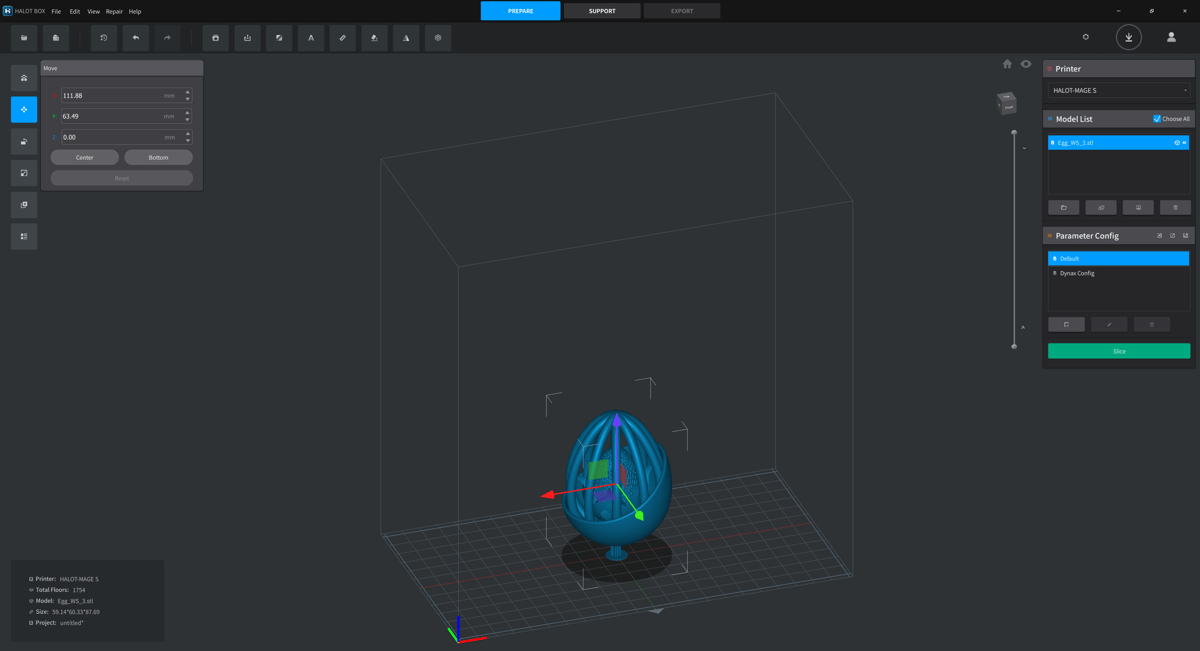Click the Bottom button in Move panel
Viewport: 1200px width, 651px height.
click(159, 157)
